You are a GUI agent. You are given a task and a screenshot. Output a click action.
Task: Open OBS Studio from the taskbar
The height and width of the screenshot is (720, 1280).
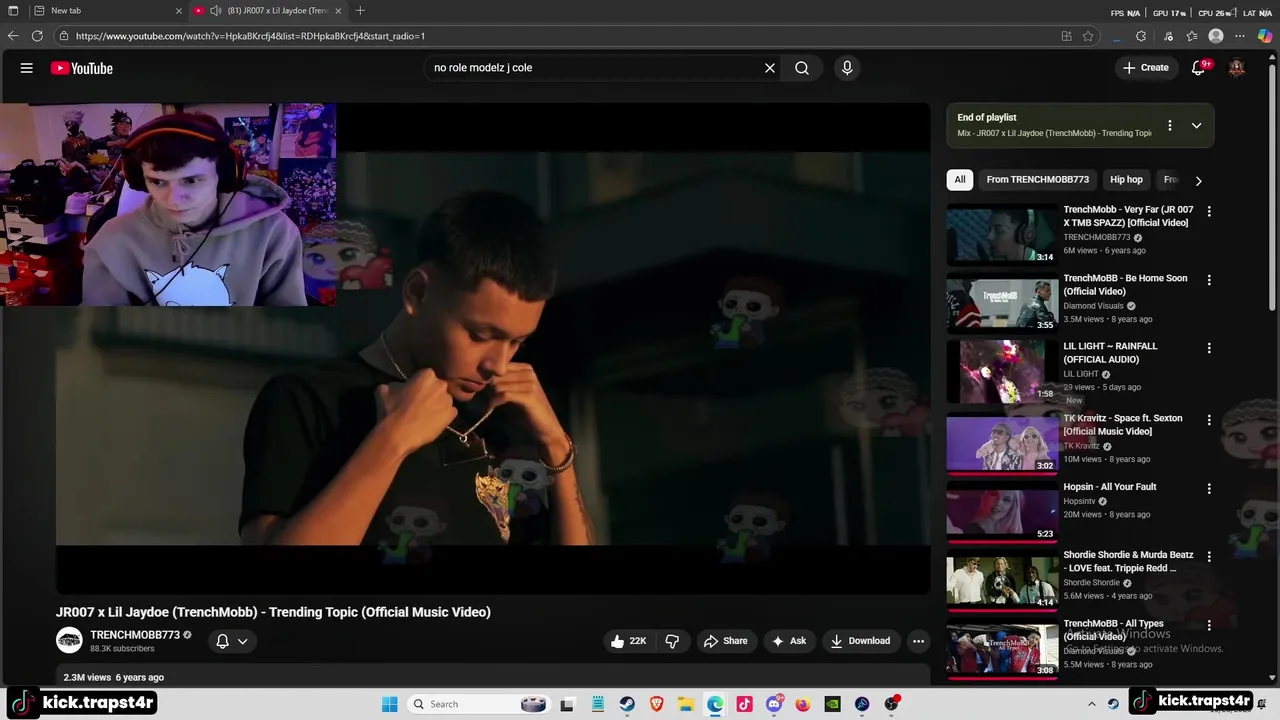[891, 704]
